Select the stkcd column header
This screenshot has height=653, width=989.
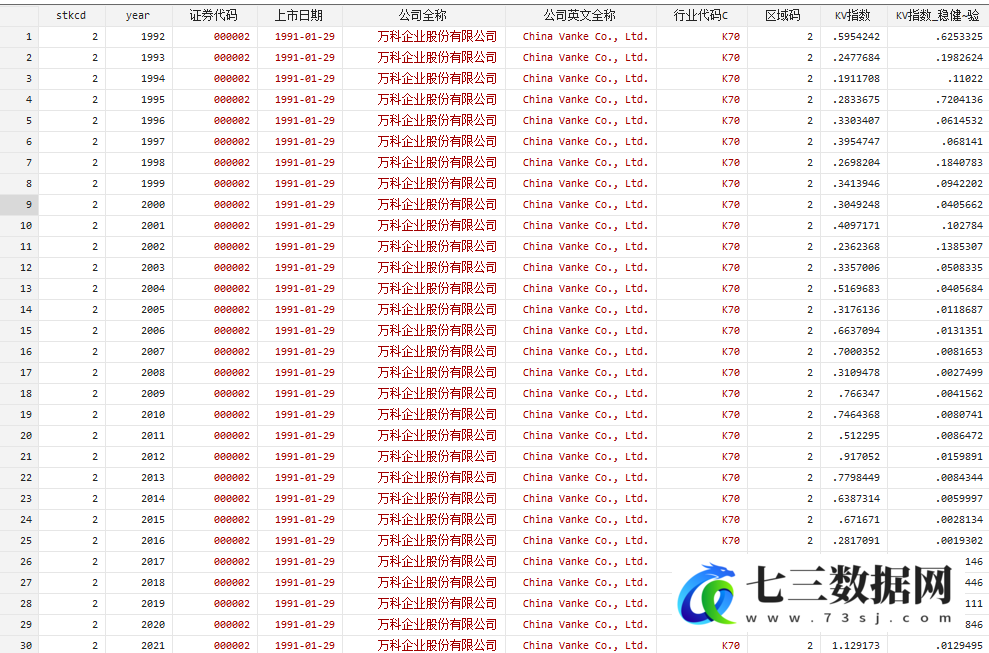tap(71, 15)
